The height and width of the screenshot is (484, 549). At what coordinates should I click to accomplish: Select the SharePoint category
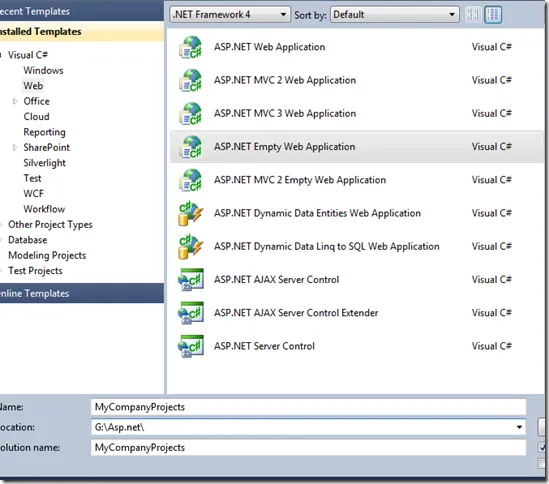tap(47, 147)
